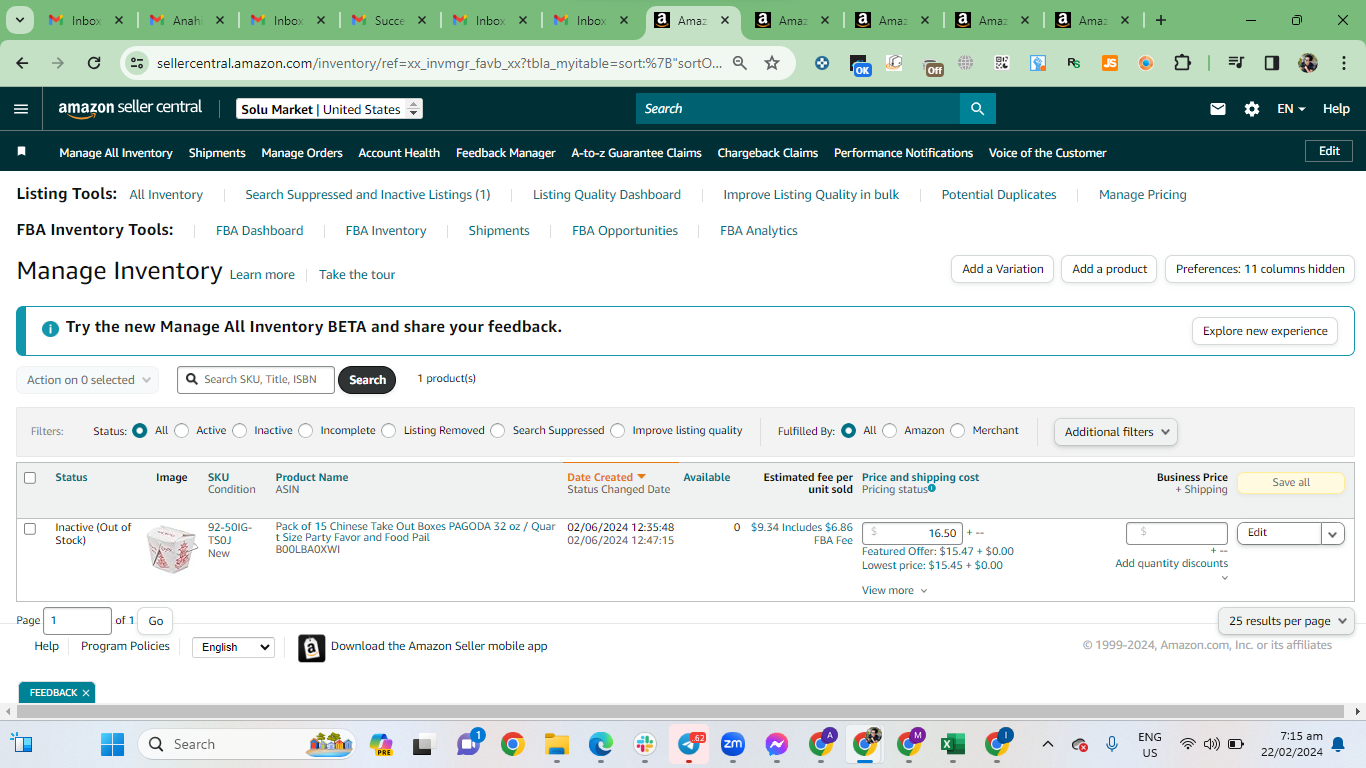Select the Active status filter

coord(181,431)
